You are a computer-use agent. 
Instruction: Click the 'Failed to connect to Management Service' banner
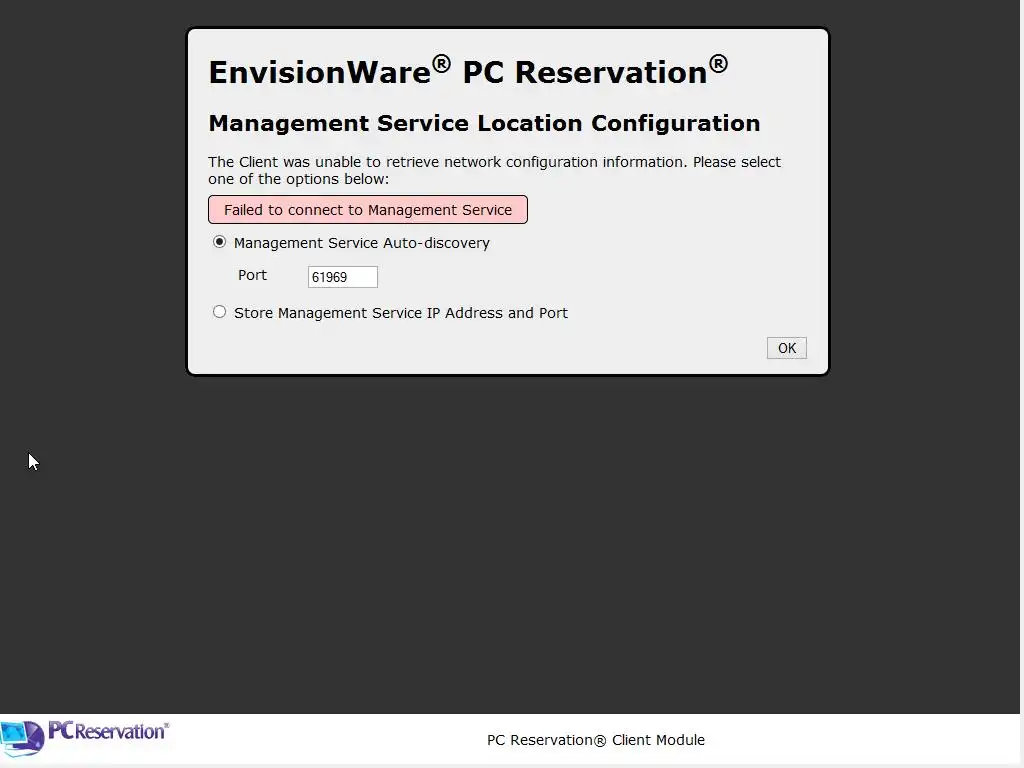368,210
